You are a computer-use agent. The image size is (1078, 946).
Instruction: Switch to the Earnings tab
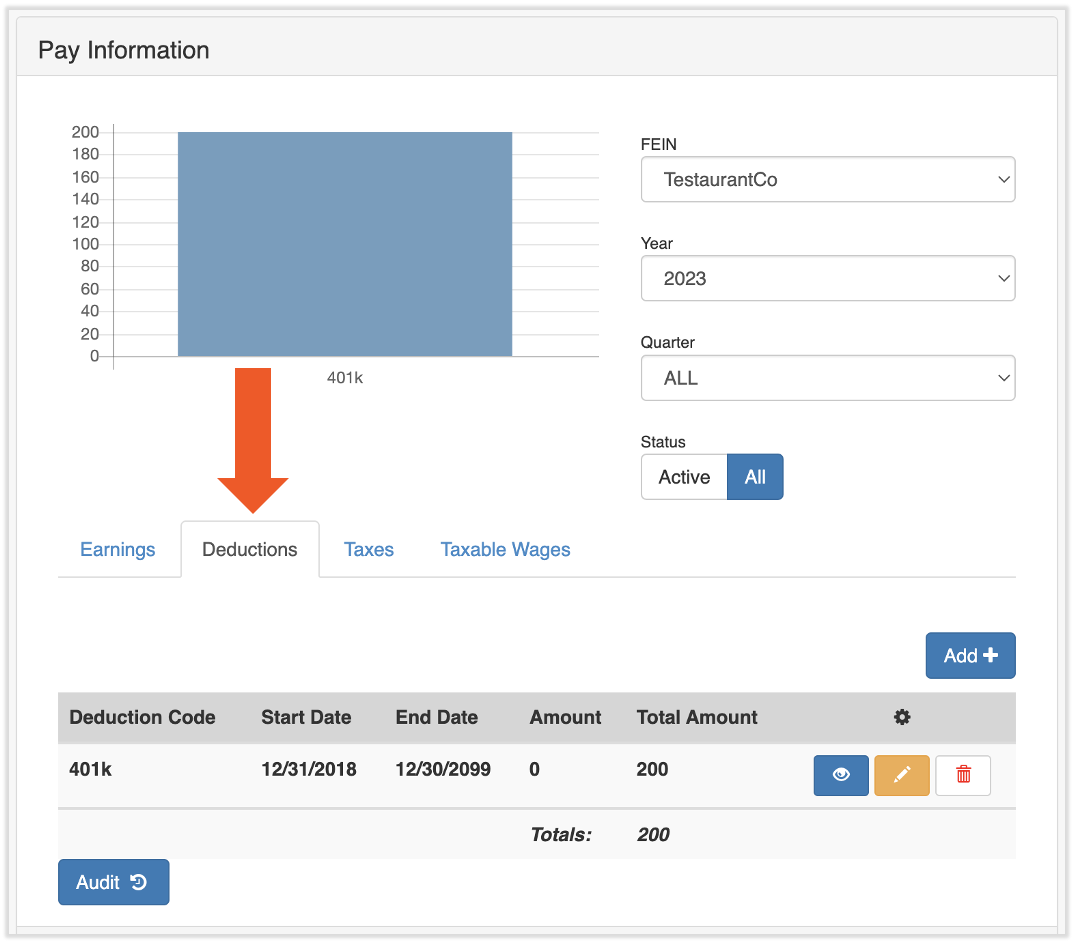(117, 549)
